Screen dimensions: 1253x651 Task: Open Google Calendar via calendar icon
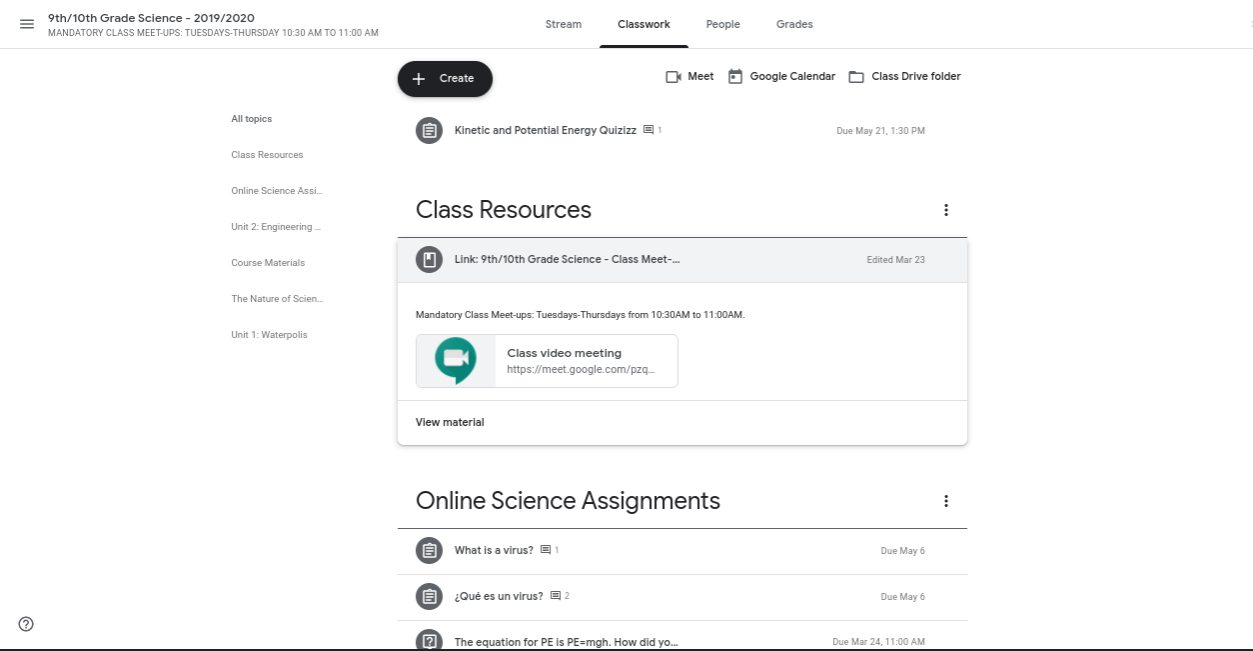click(735, 77)
